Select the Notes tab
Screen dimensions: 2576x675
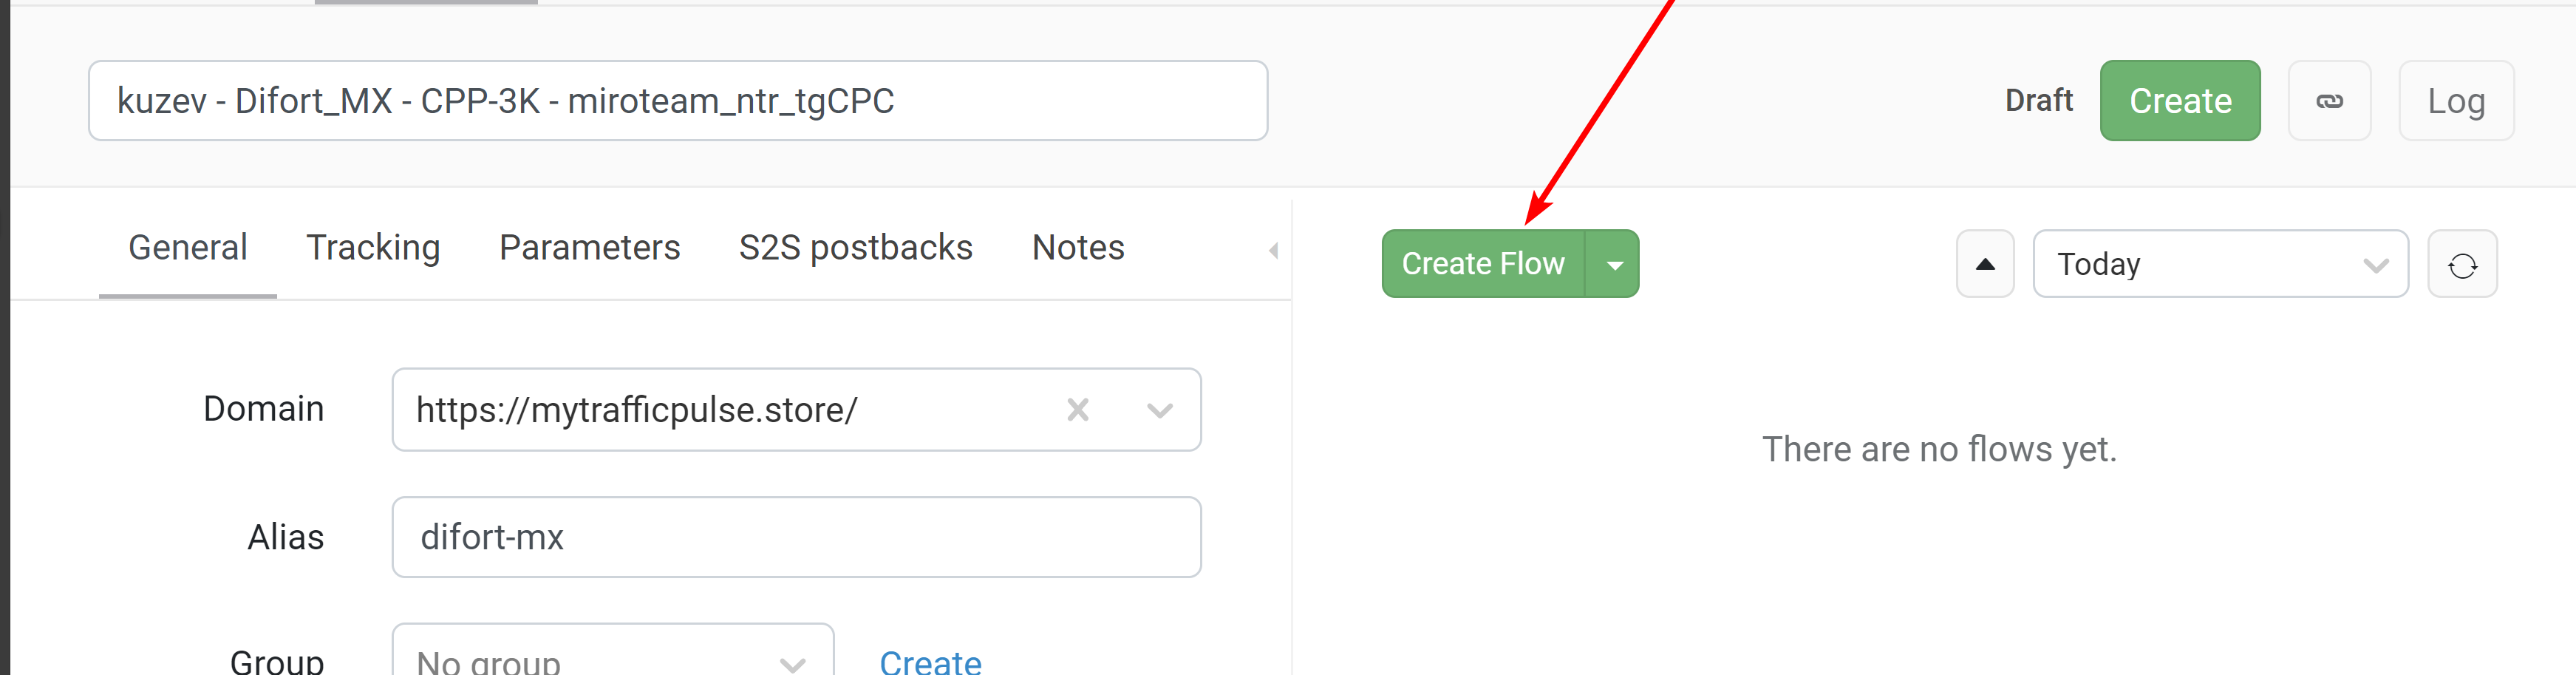[1078, 248]
